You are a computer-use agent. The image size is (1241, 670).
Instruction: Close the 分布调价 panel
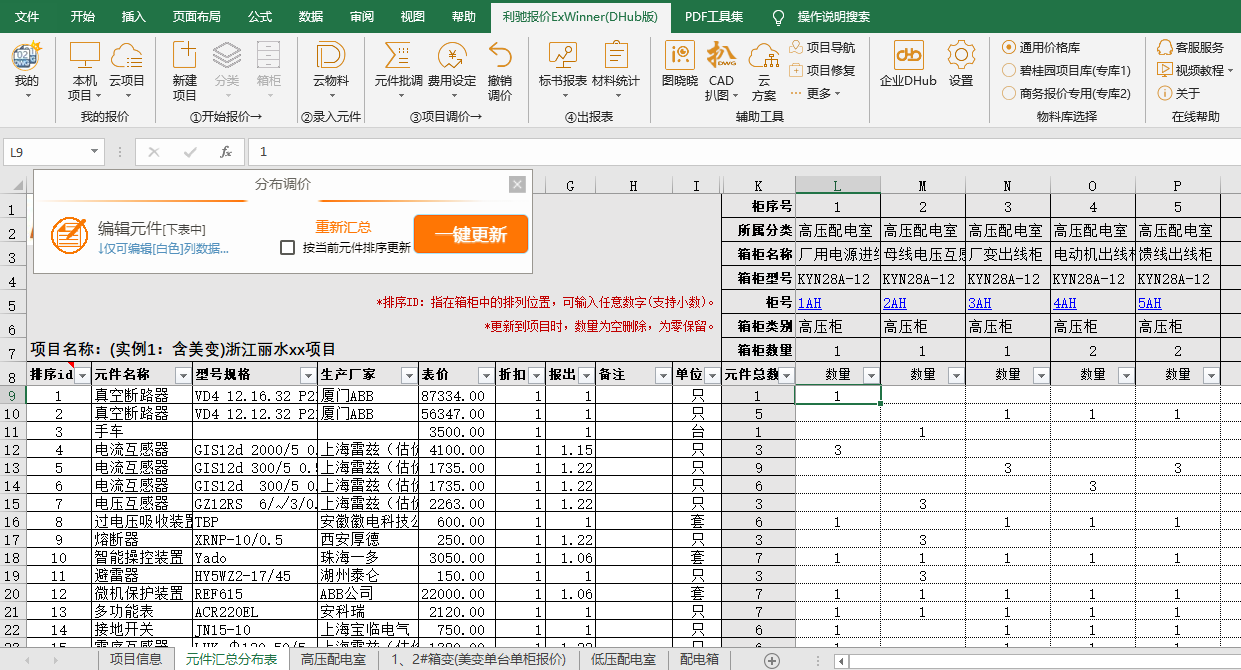click(x=517, y=184)
